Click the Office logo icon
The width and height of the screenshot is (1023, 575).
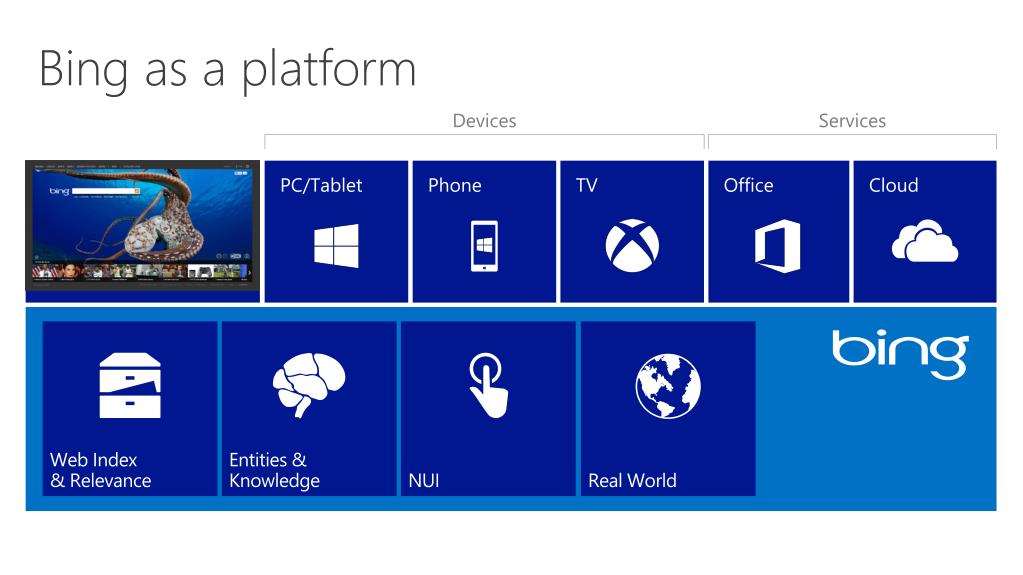pyautogui.click(x=778, y=246)
